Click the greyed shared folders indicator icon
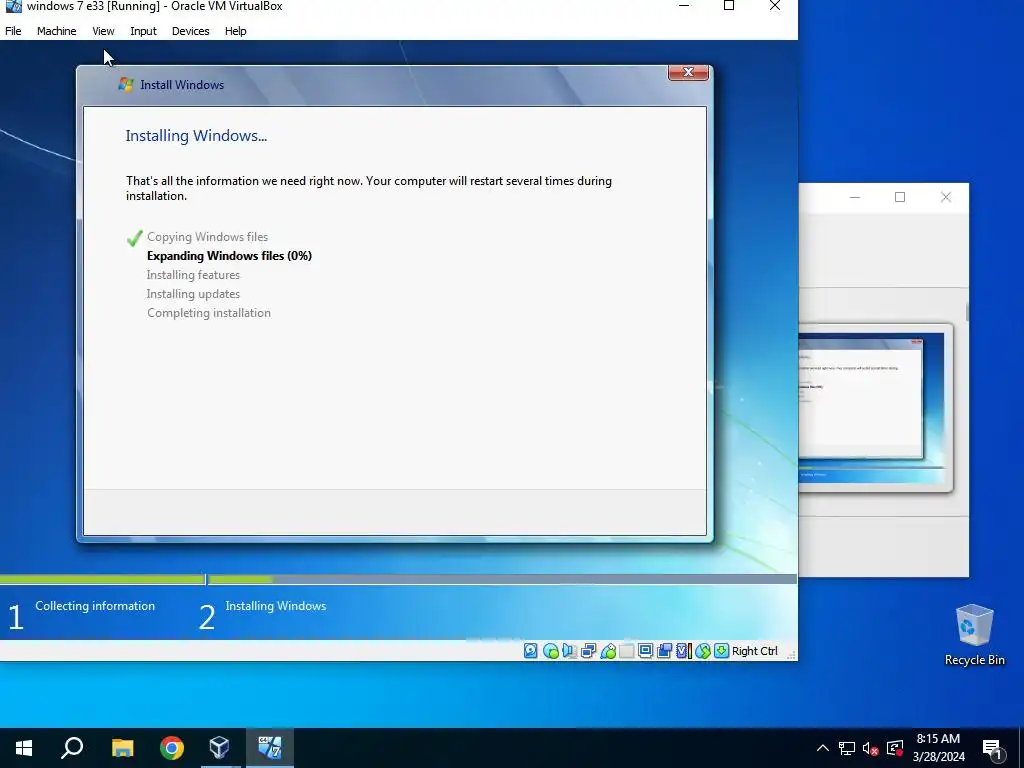This screenshot has height=768, width=1024. [x=627, y=650]
